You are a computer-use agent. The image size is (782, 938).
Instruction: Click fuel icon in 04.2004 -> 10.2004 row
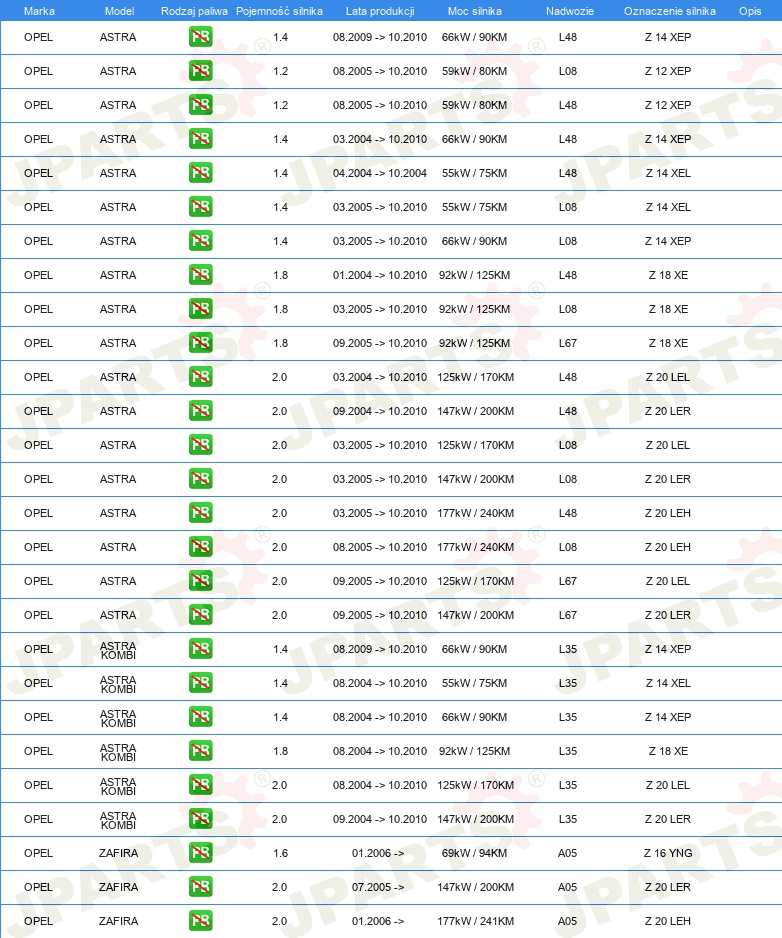click(200, 173)
